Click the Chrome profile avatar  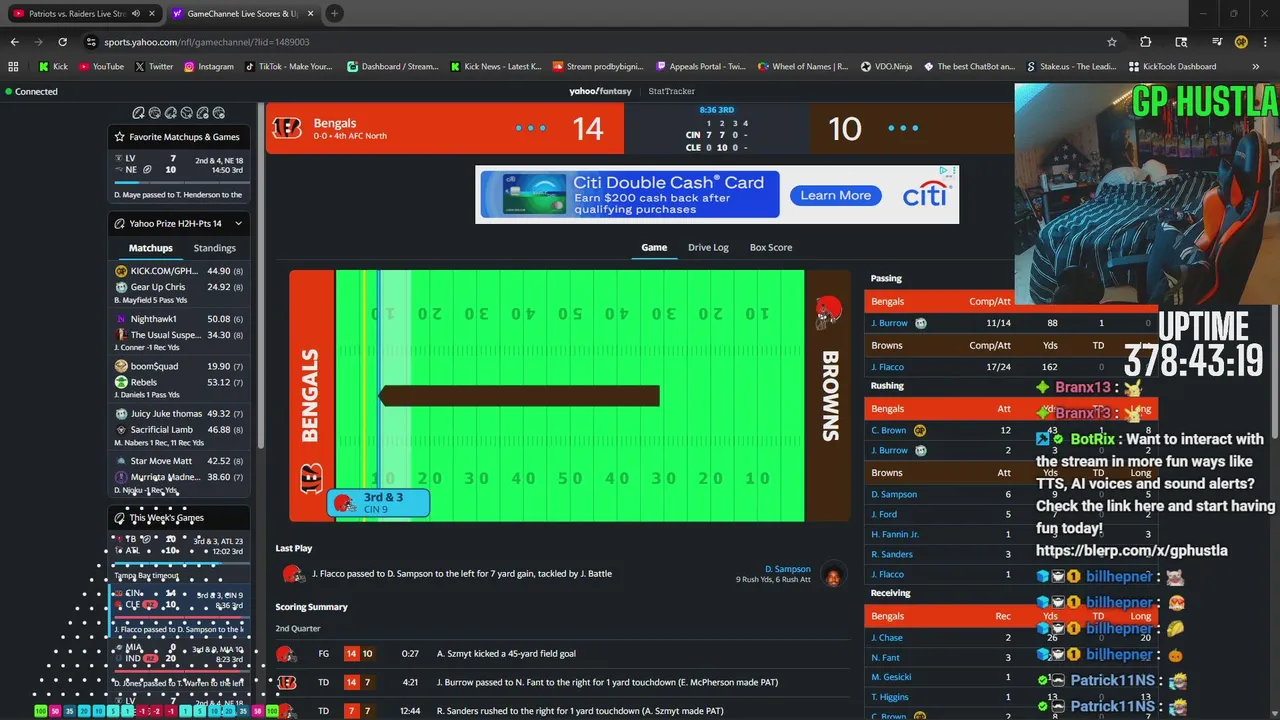[1241, 42]
